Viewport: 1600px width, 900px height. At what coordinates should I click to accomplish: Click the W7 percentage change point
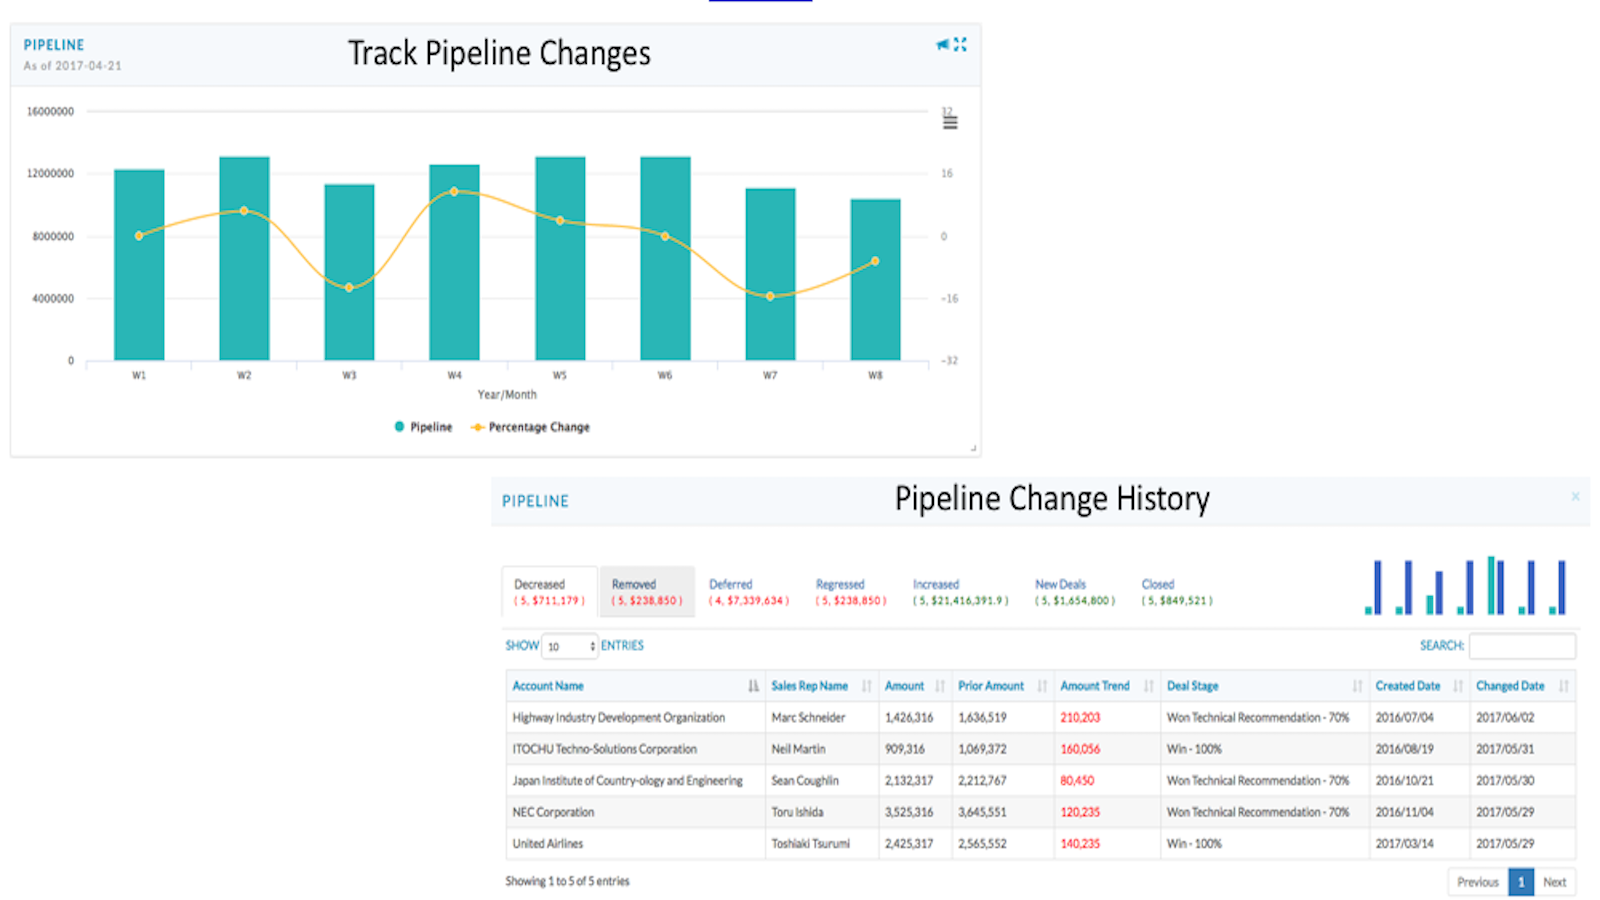point(770,296)
